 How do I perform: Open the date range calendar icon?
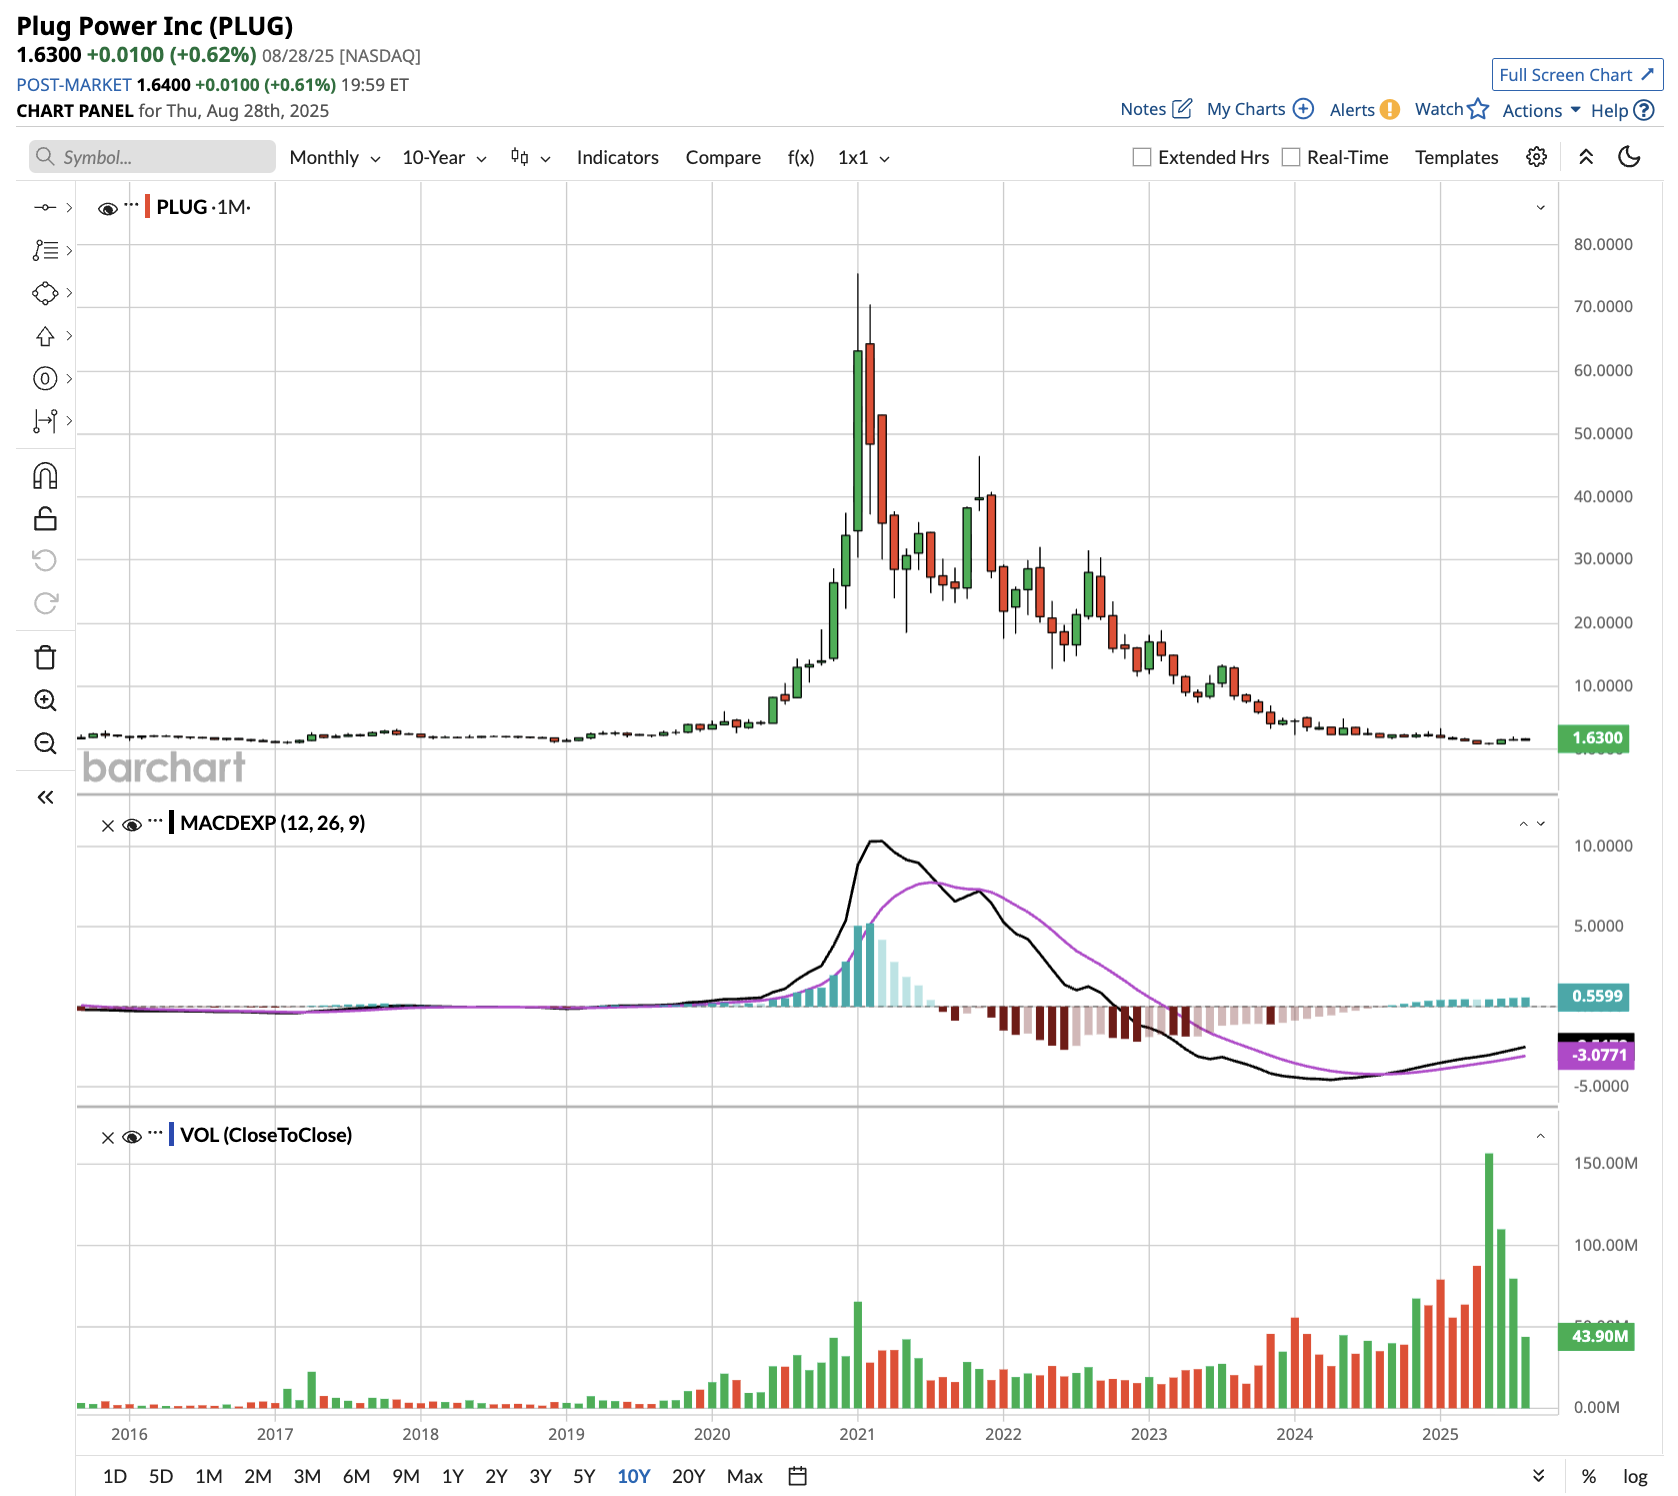tap(797, 1476)
